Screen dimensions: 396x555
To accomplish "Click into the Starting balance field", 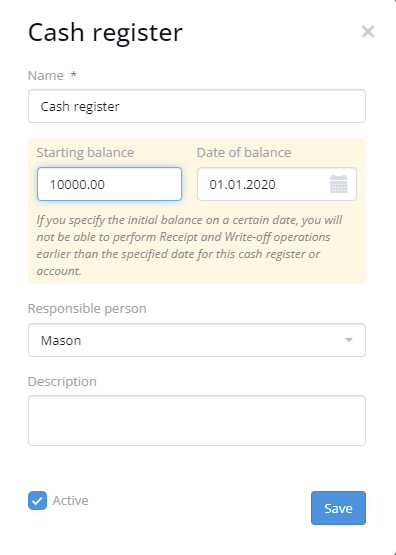I will (109, 184).
